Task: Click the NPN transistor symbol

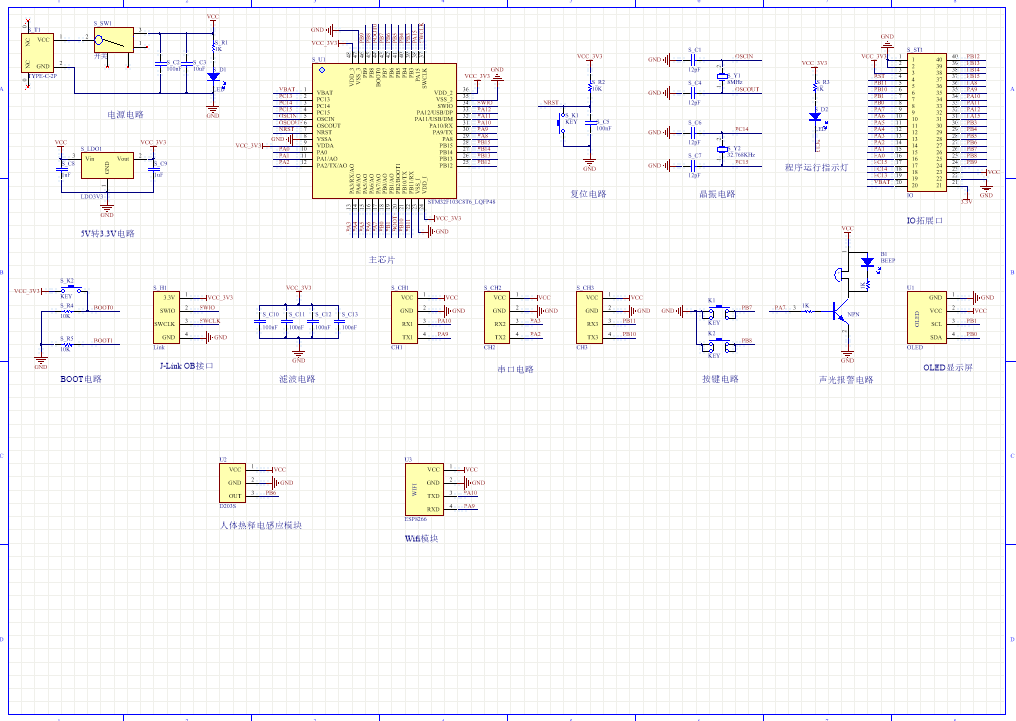Action: 841,312
